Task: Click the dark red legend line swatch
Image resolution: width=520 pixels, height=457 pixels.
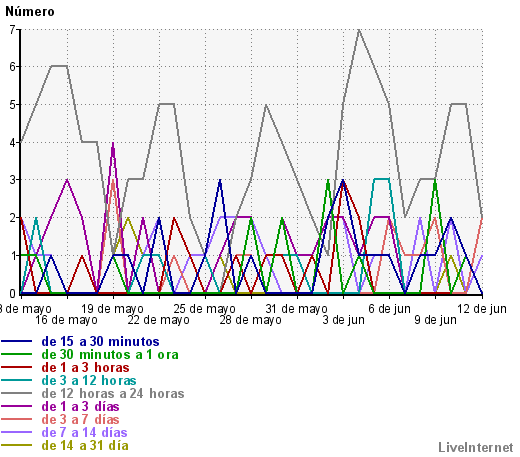Action: (17, 367)
